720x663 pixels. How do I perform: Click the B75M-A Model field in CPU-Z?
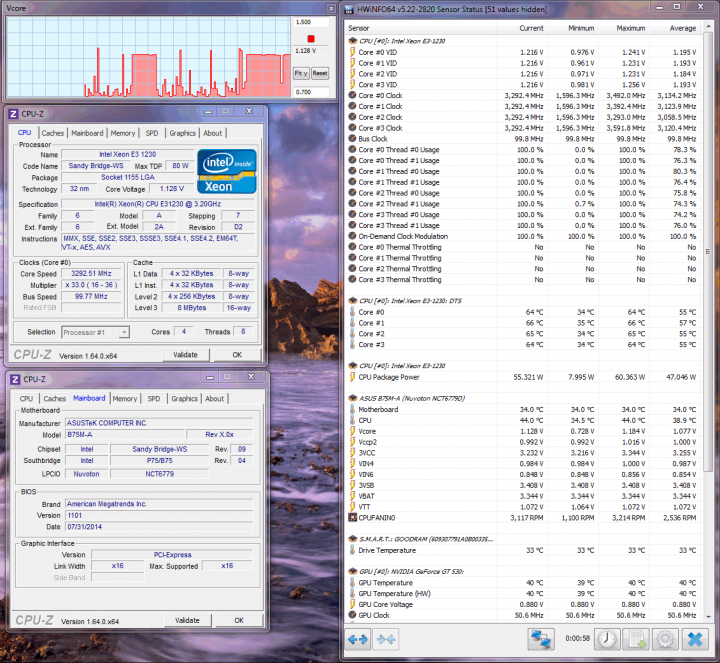point(125,434)
